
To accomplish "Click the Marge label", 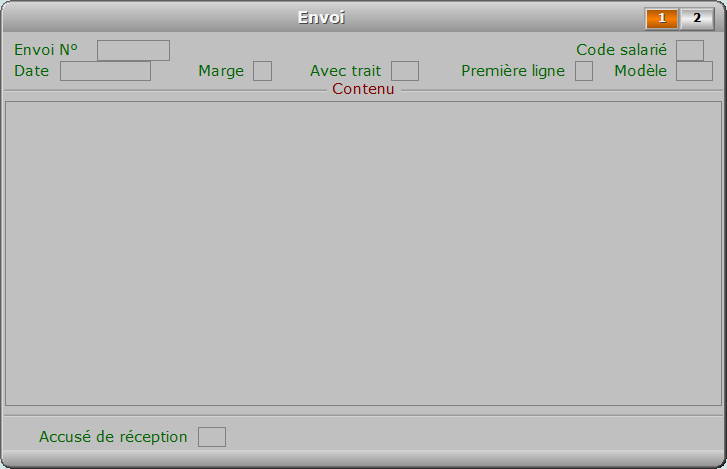I will (x=221, y=71).
